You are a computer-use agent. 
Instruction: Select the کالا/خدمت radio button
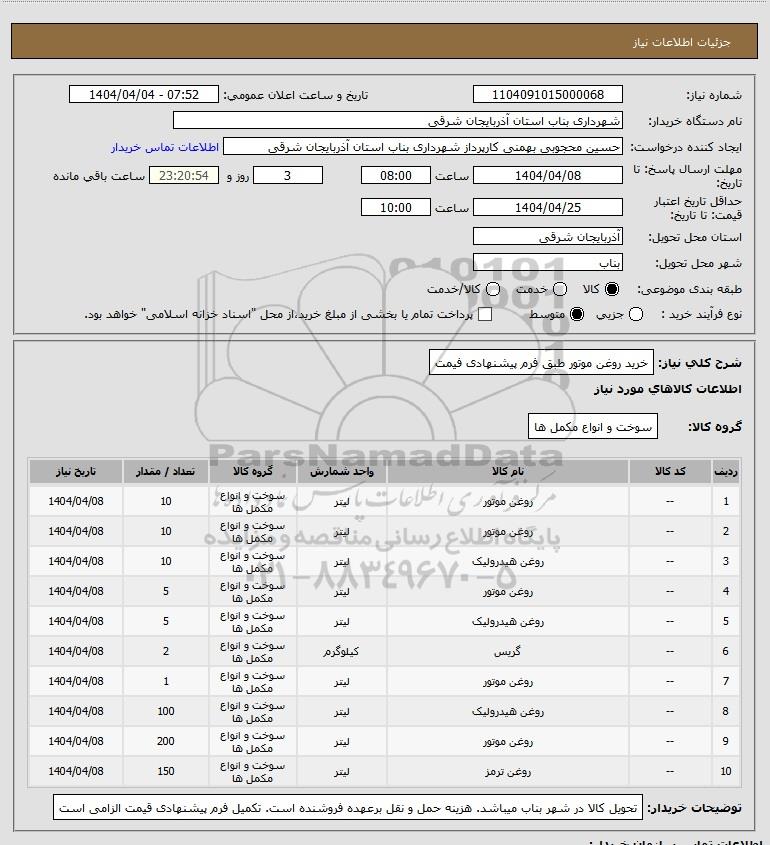pyautogui.click(x=492, y=289)
